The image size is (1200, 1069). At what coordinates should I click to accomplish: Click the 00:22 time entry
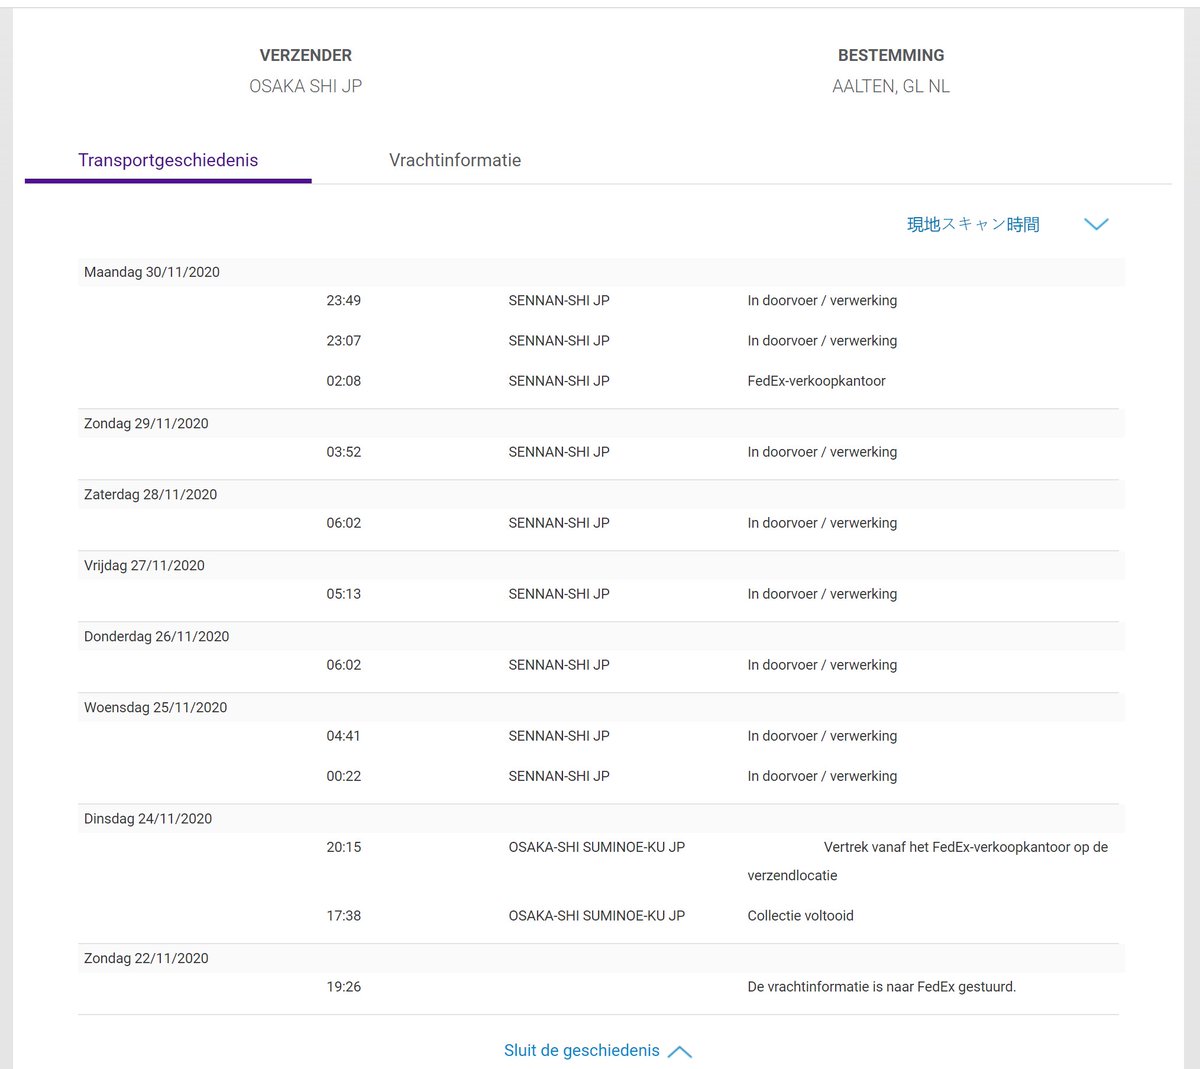[x=344, y=775]
